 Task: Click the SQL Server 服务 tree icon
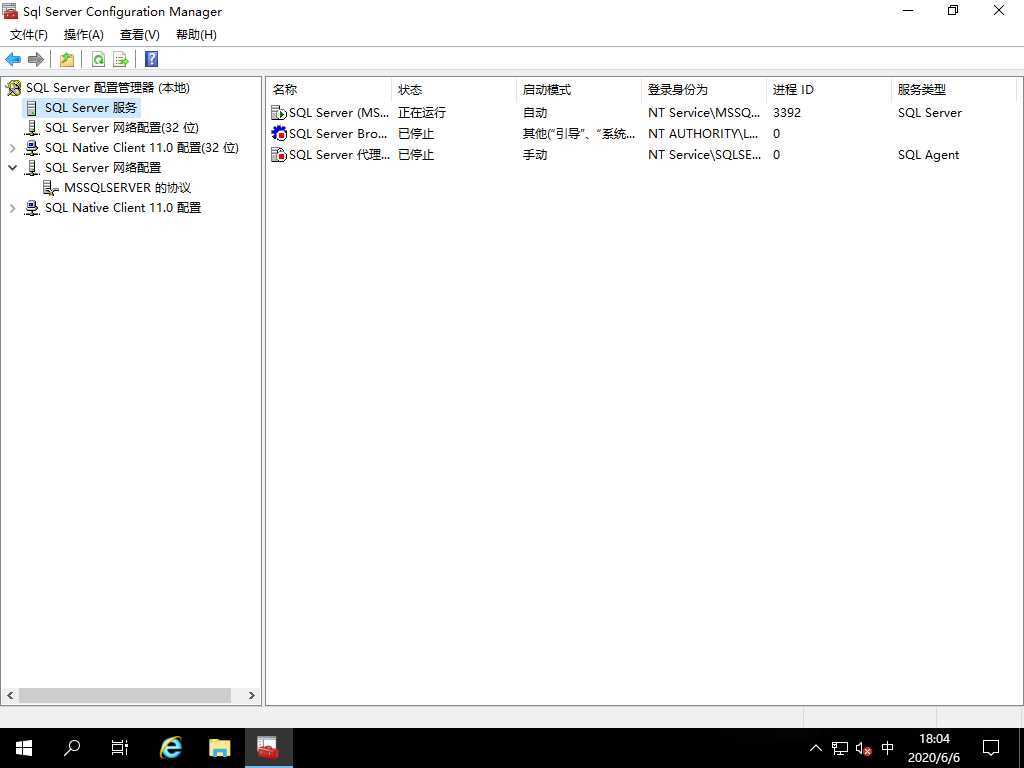click(32, 108)
